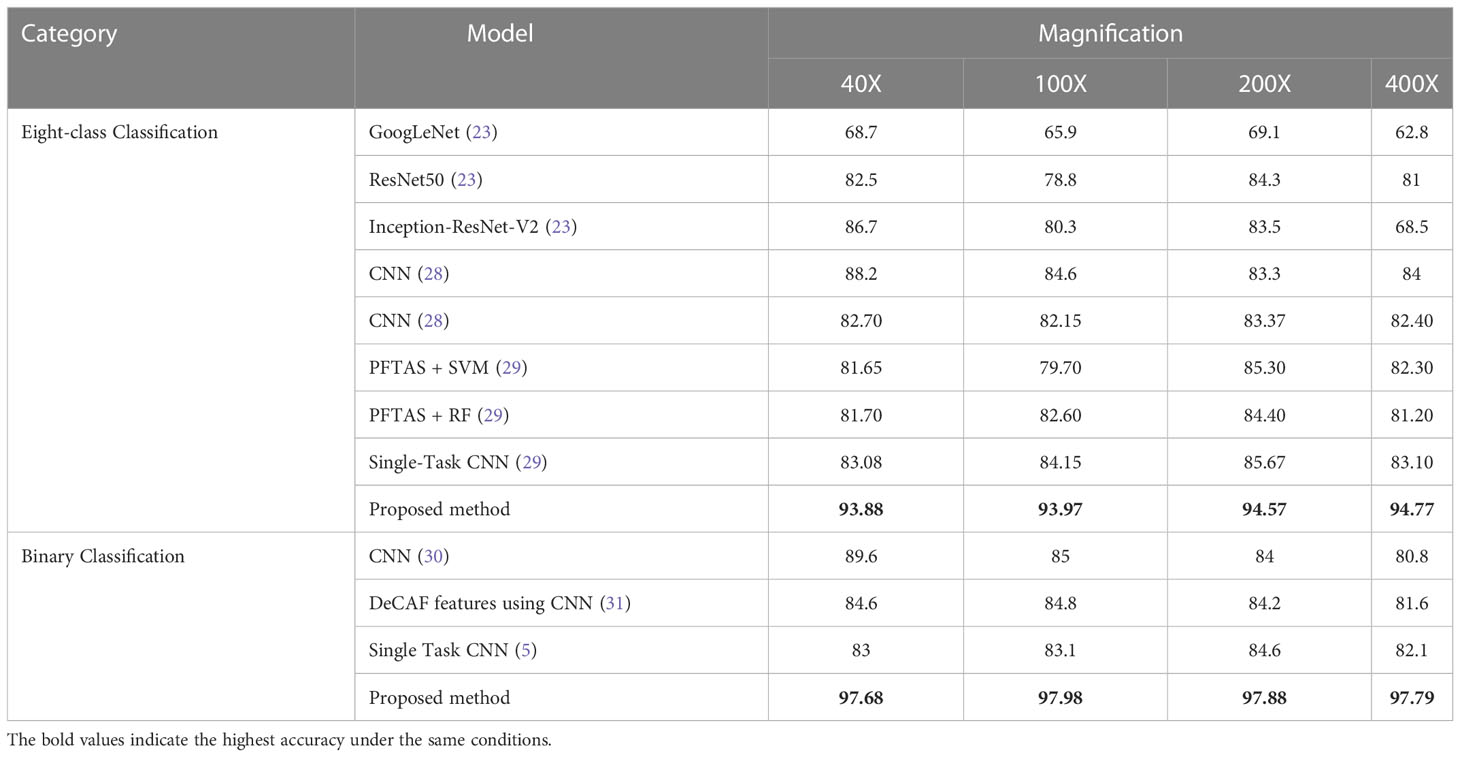This screenshot has height=757, width=1460.
Task: Select the Binary Classification cell
Action: (103, 556)
